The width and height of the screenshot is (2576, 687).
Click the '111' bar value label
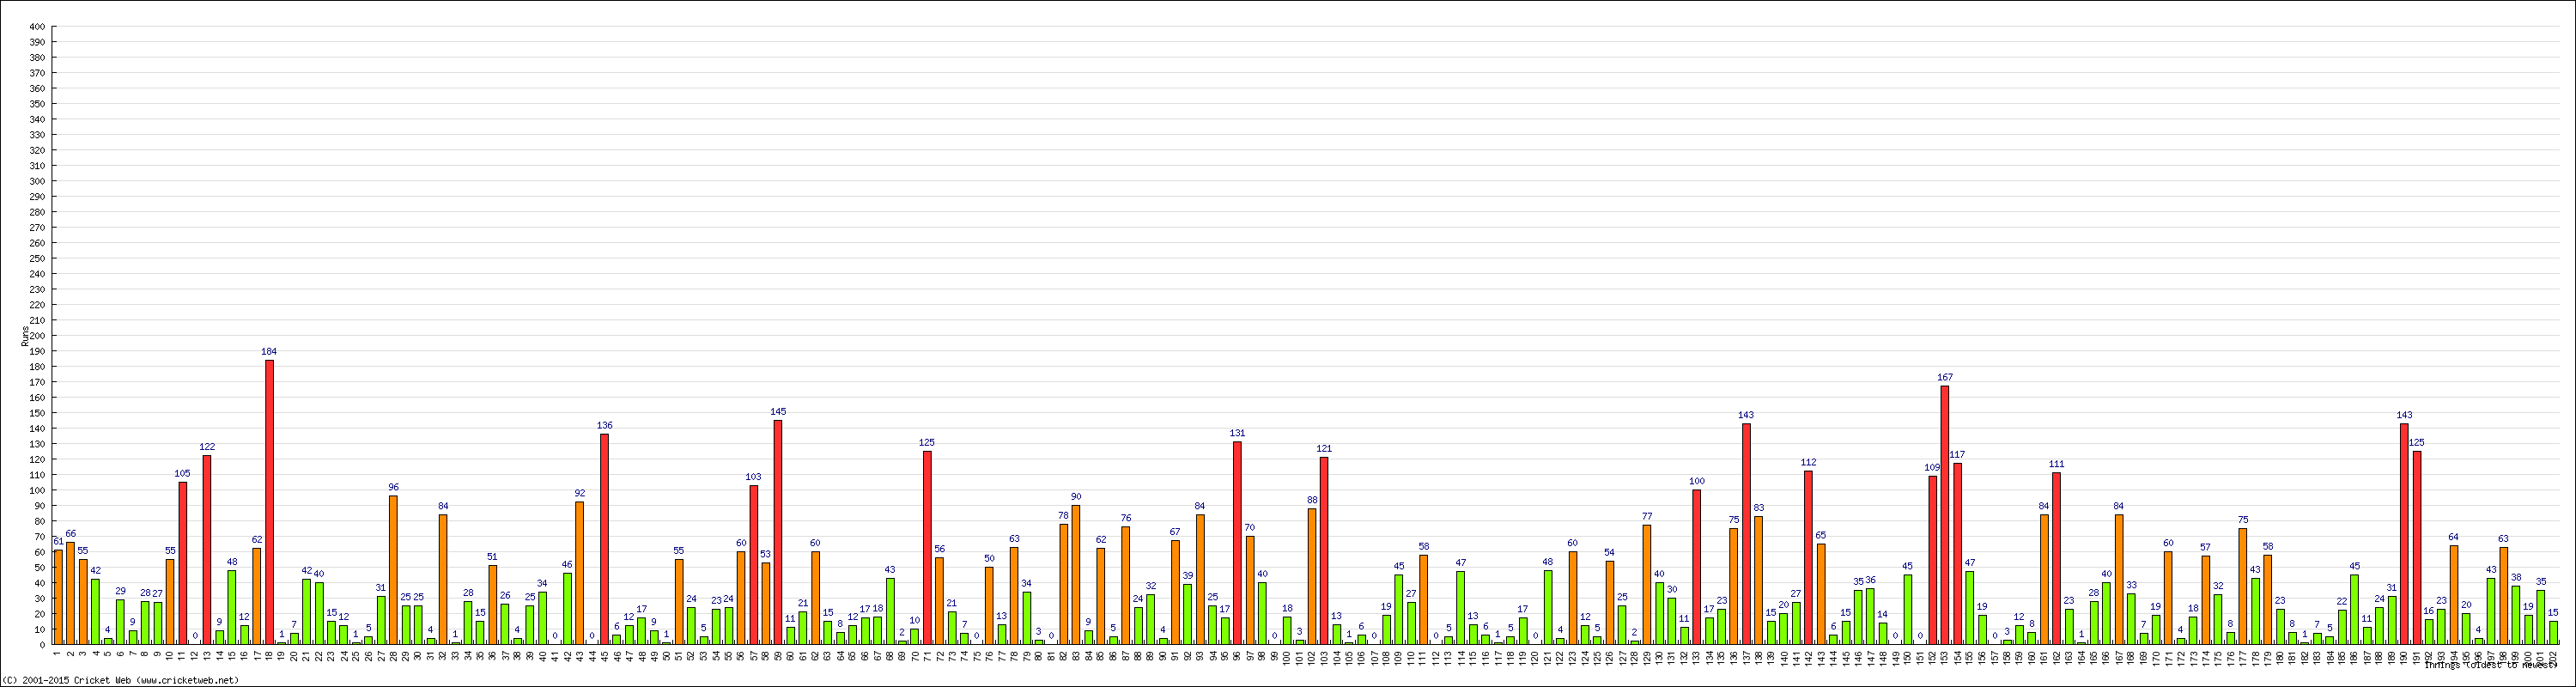[2056, 464]
